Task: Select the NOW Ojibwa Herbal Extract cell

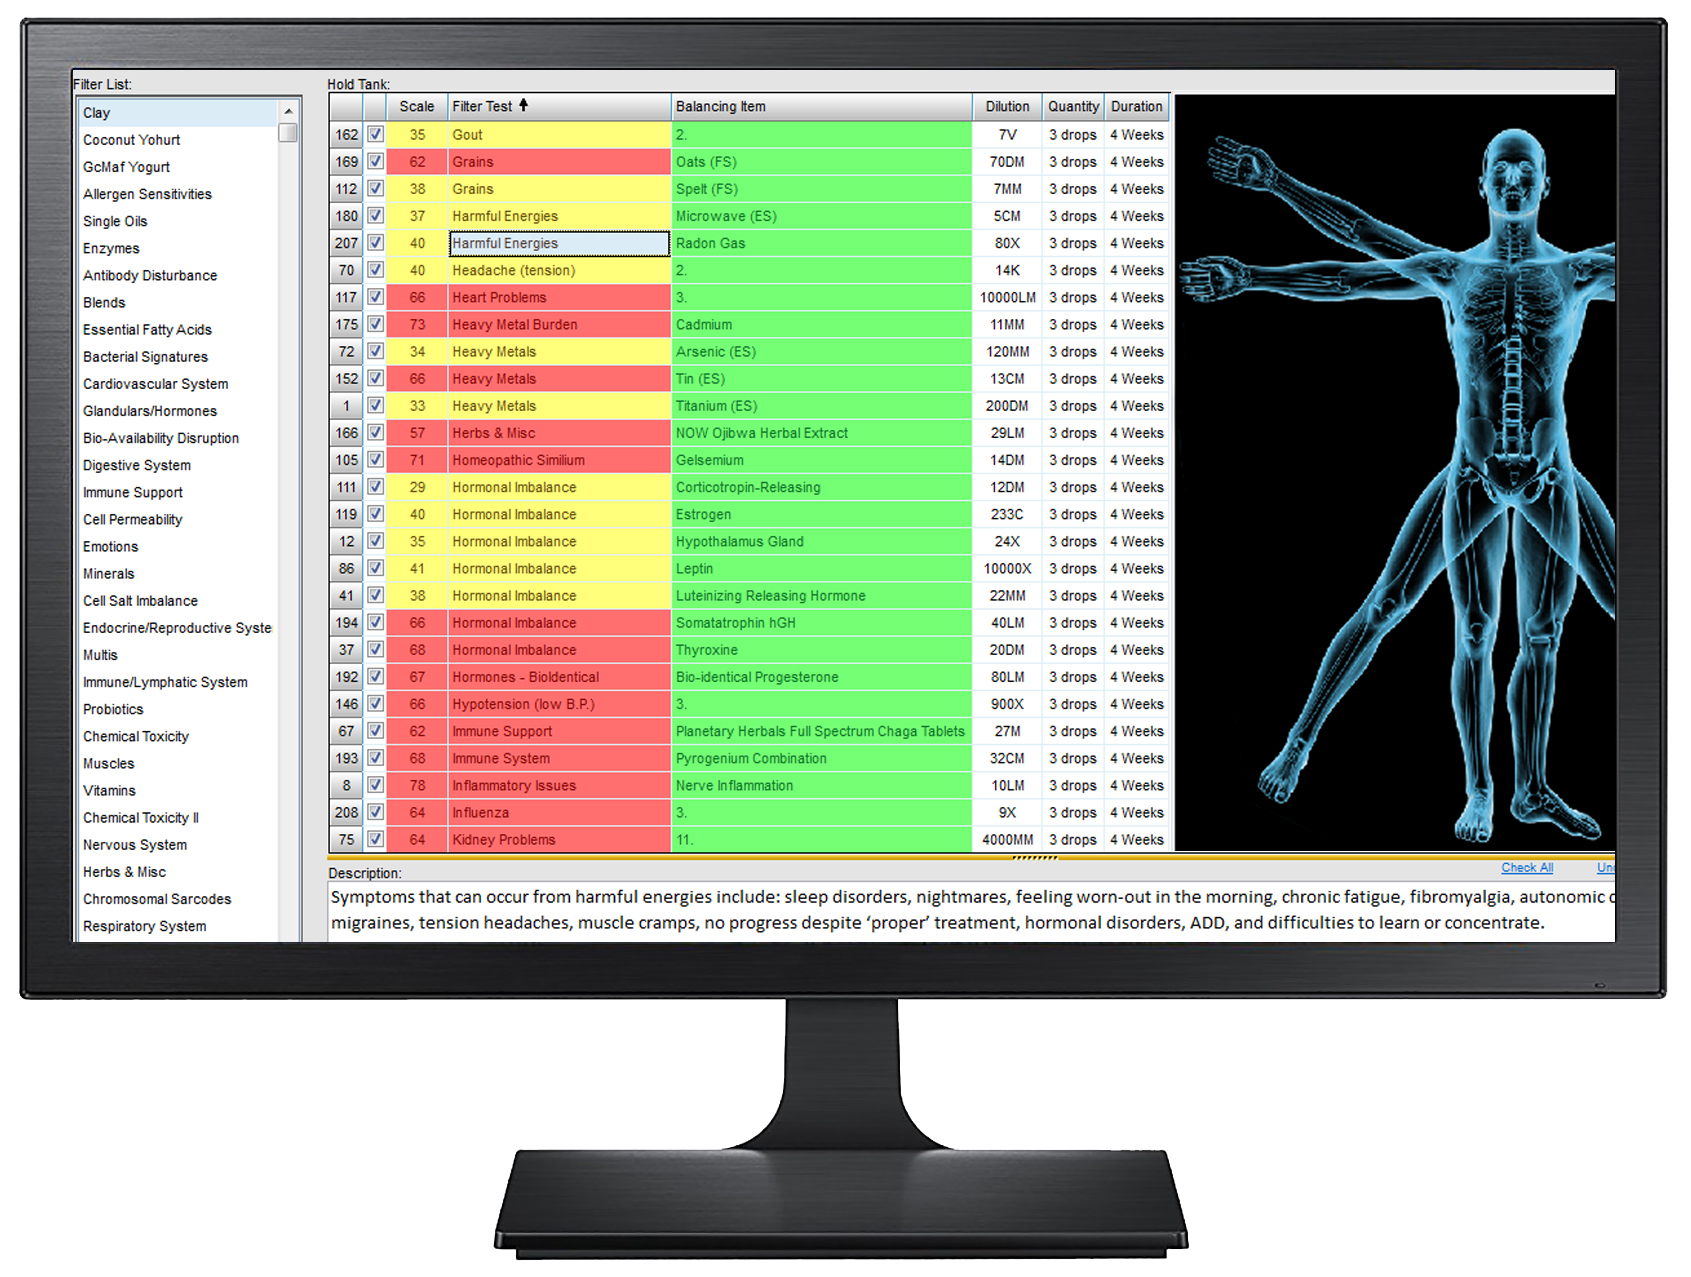Action: [821, 433]
